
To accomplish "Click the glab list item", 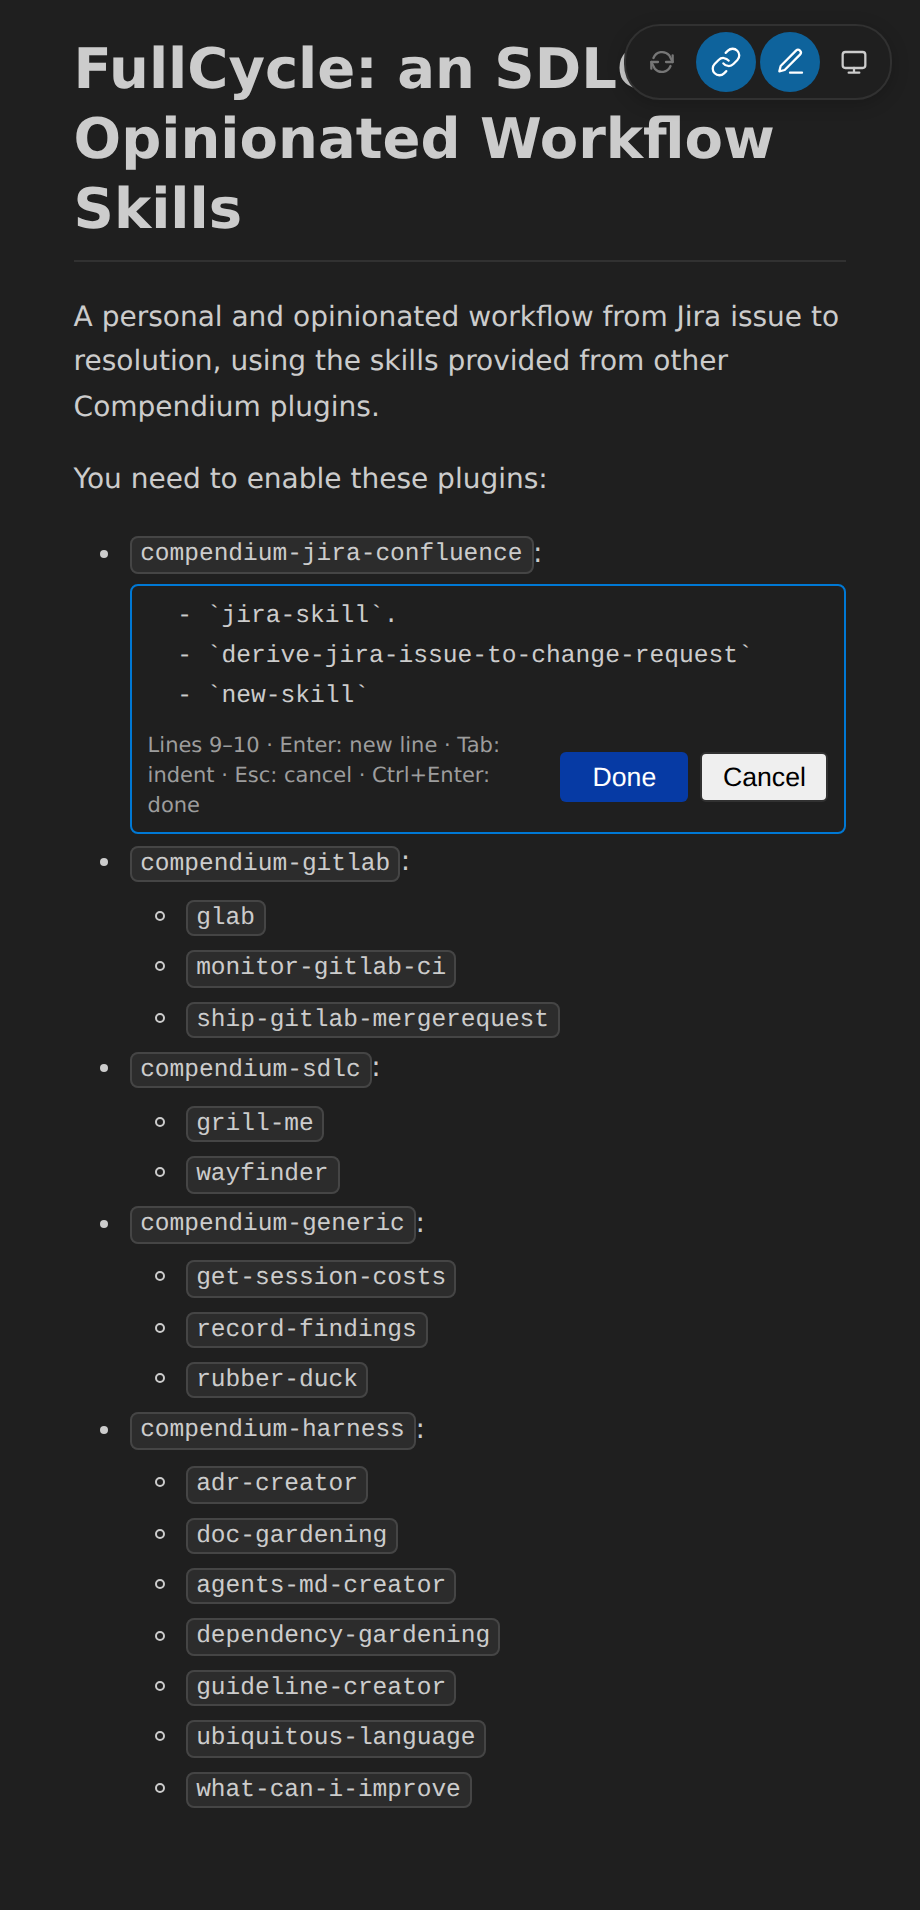I will pos(226,917).
